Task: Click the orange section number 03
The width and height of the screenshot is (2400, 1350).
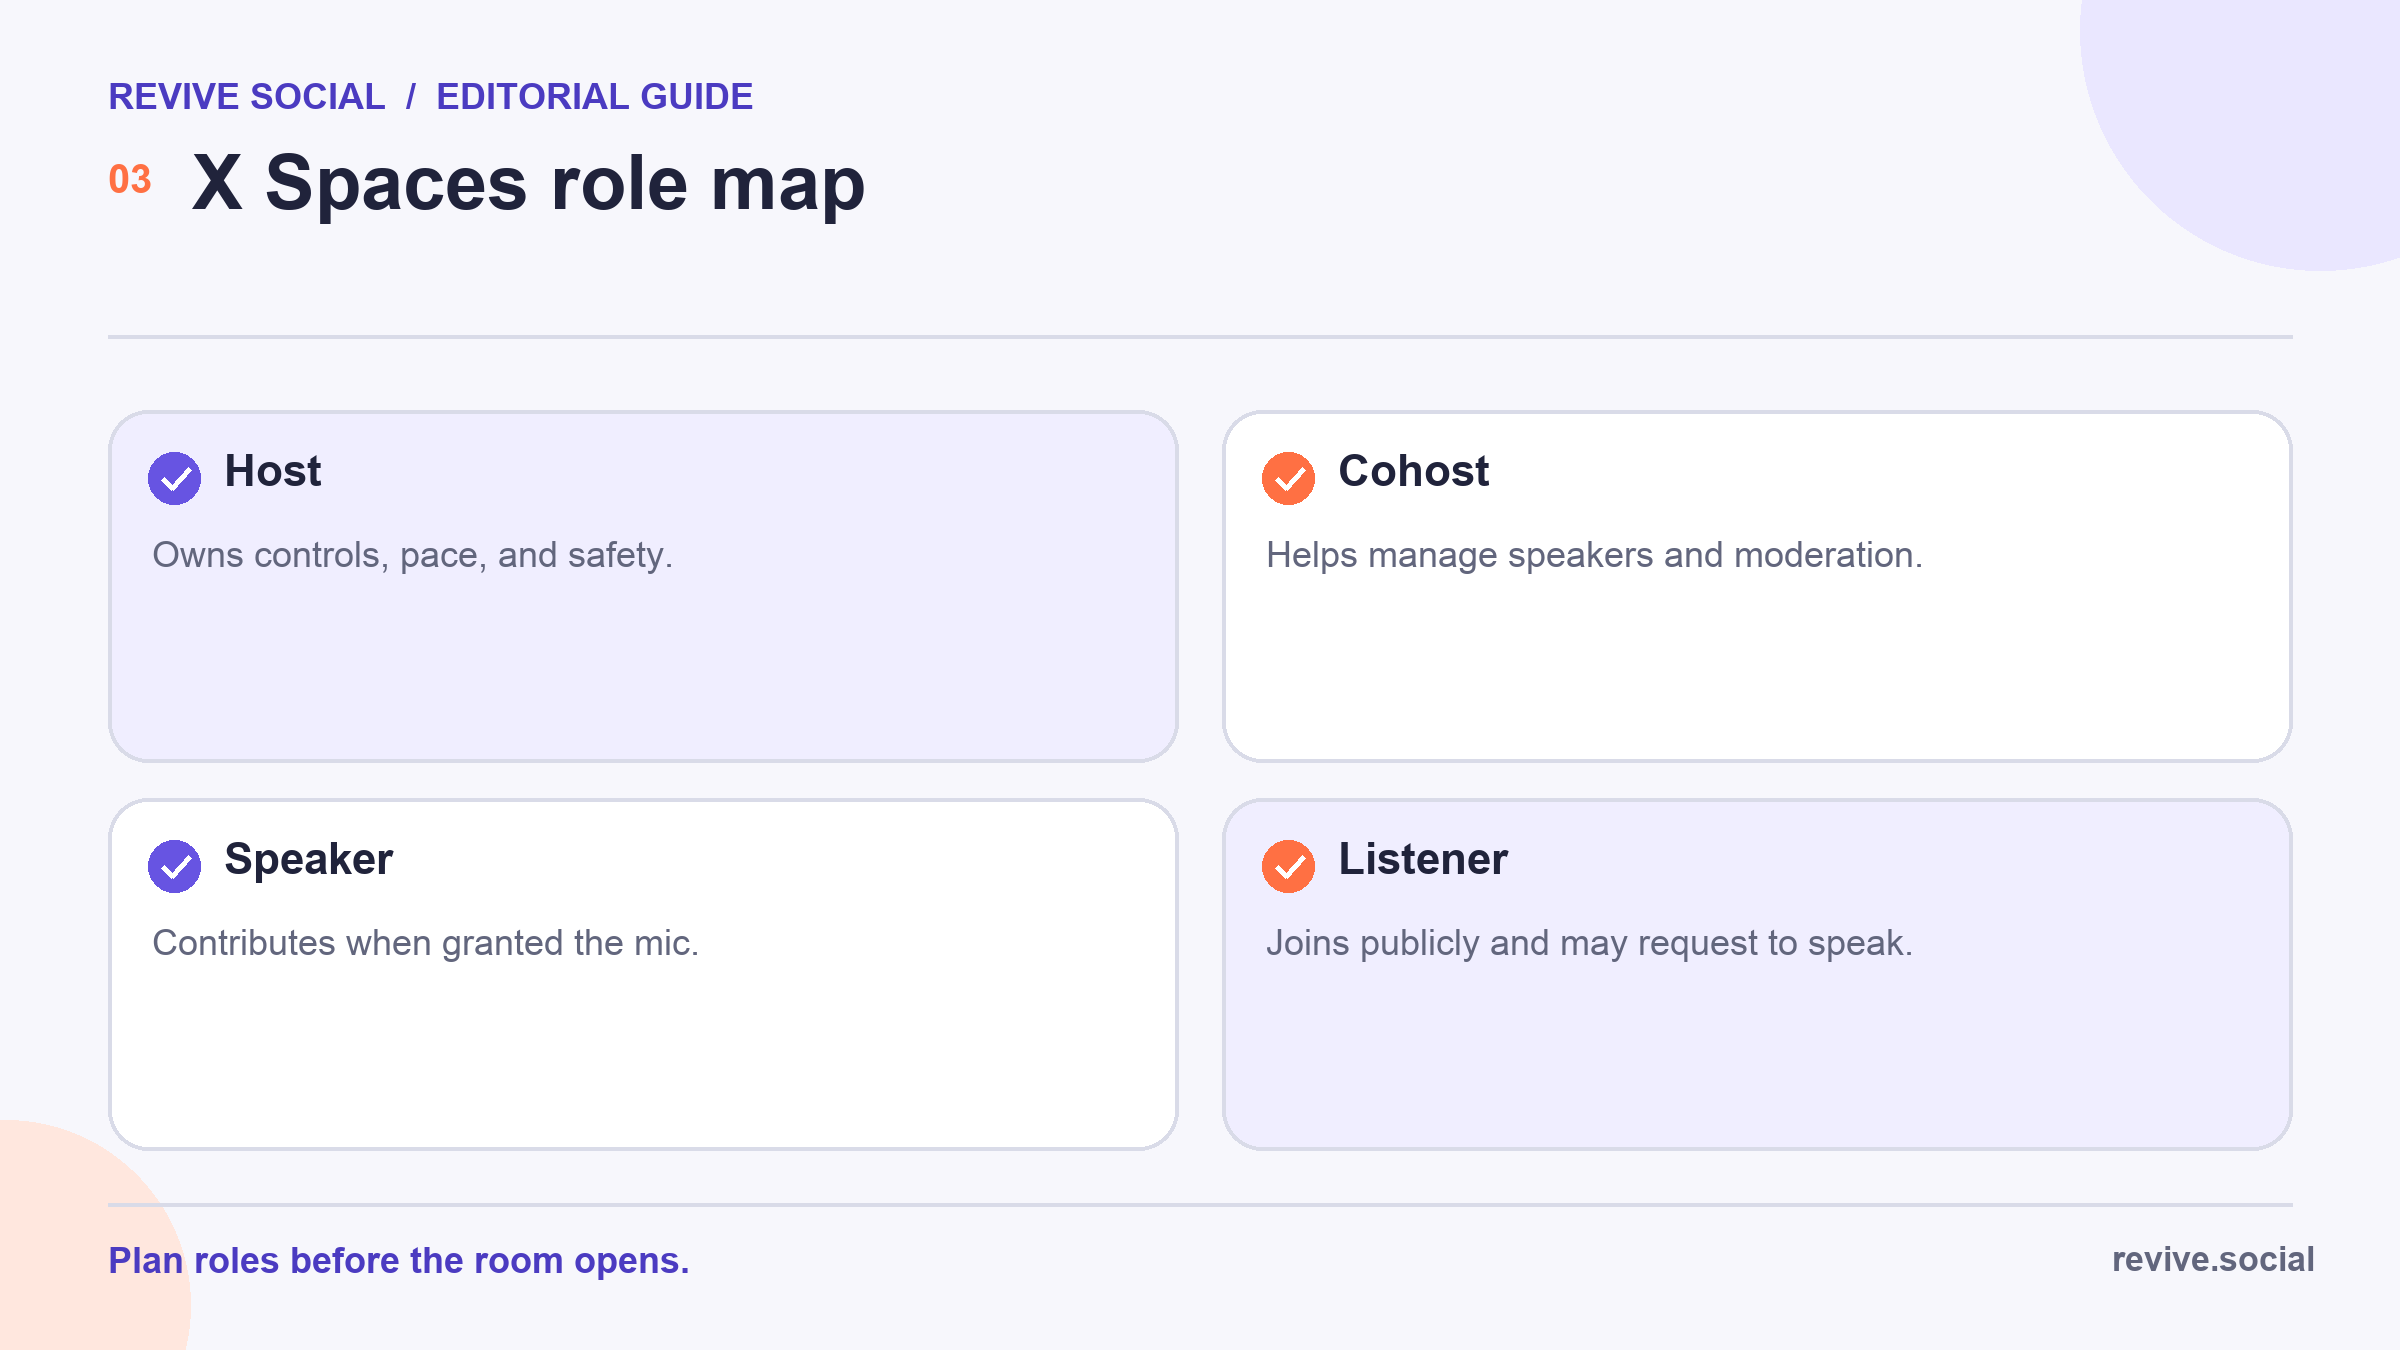Action: (130, 180)
